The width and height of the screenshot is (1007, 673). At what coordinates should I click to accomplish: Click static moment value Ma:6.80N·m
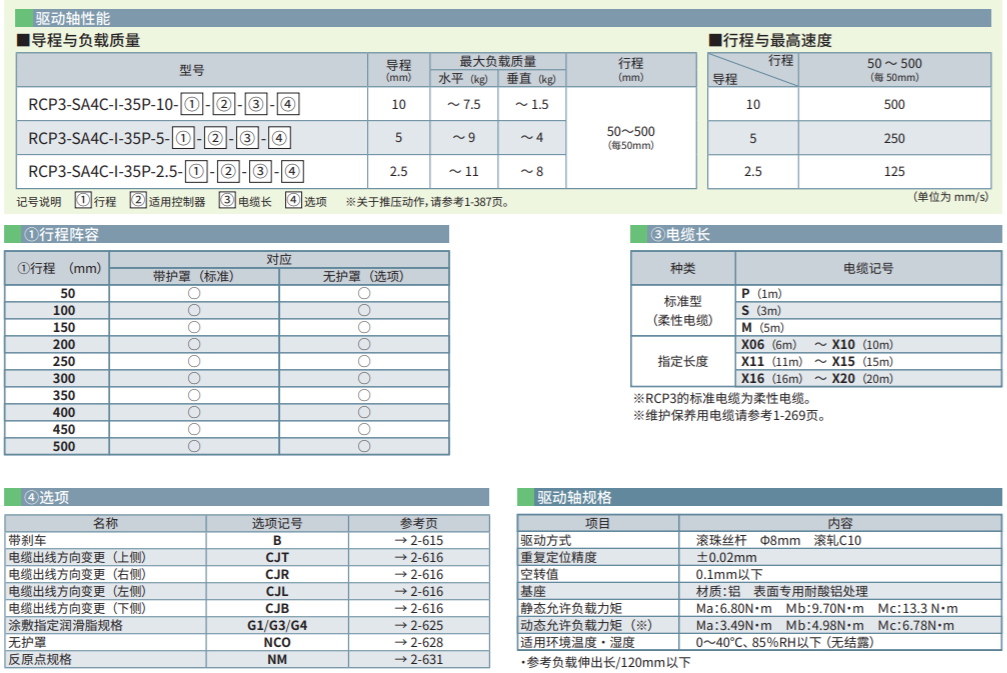click(734, 608)
